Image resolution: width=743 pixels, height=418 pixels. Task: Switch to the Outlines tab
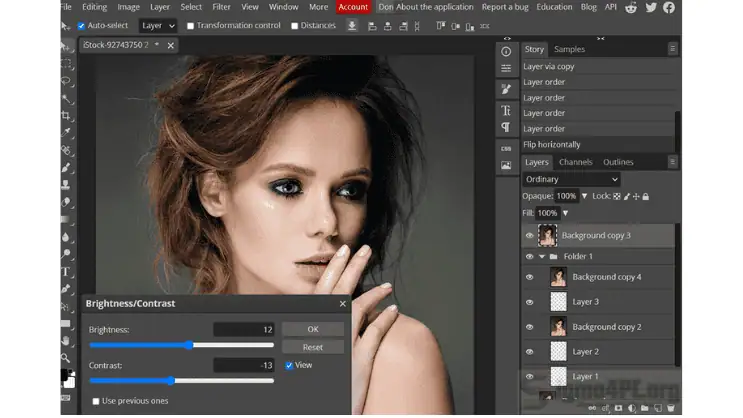pyautogui.click(x=618, y=162)
